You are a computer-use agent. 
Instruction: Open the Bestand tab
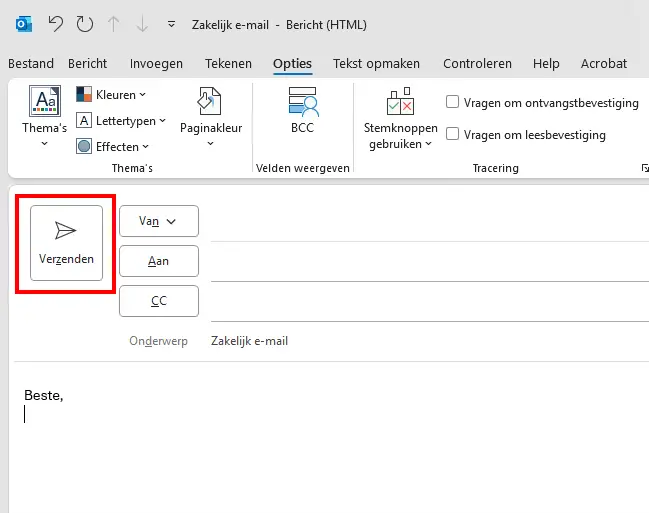pyautogui.click(x=31, y=63)
